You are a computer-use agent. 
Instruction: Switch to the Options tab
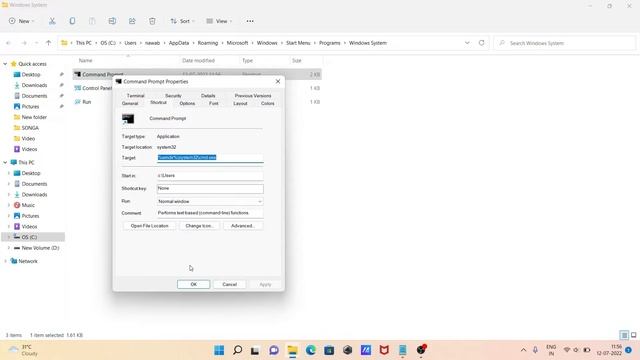tap(187, 104)
